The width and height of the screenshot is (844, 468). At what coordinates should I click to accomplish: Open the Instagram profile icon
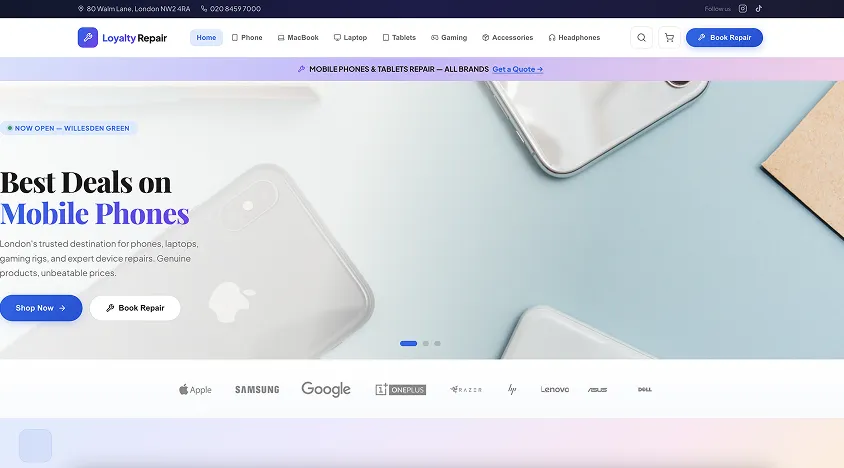742,9
